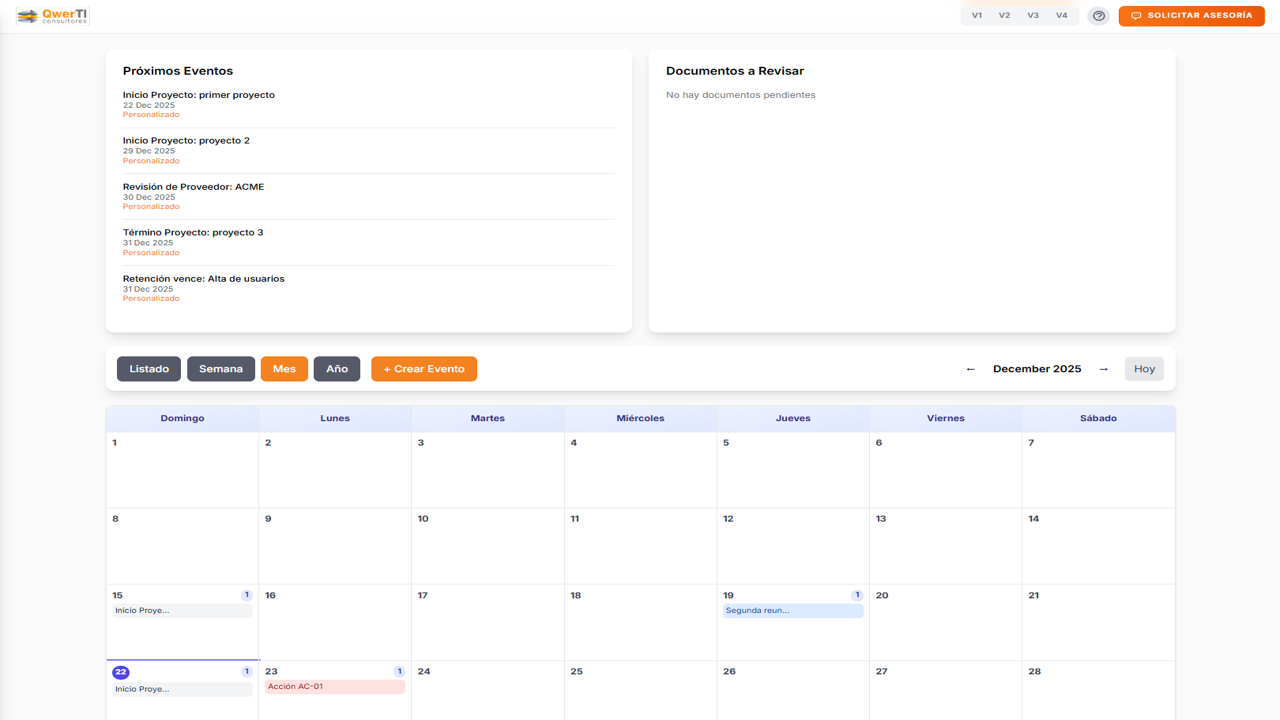The image size is (1280, 720).
Task: Click event count badge on day 23
Action: click(399, 672)
